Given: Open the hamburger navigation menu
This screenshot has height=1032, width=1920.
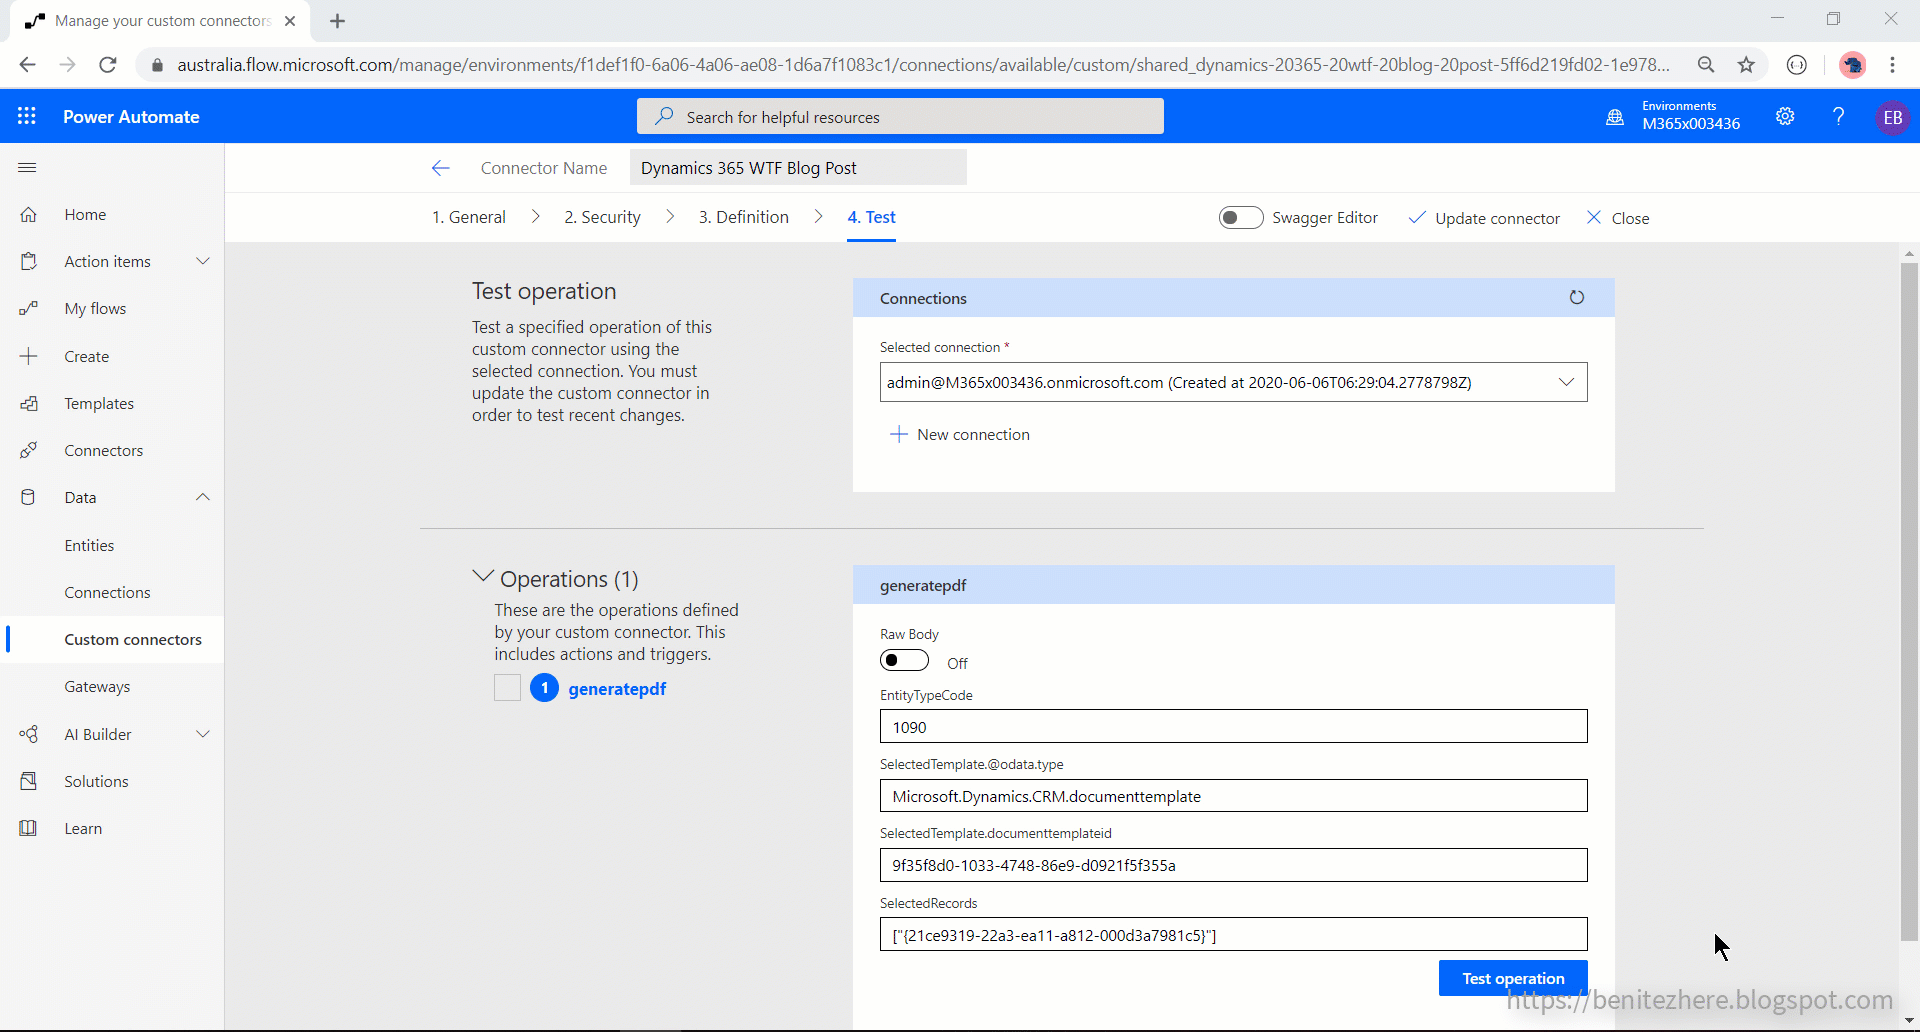Looking at the screenshot, I should click(x=26, y=167).
